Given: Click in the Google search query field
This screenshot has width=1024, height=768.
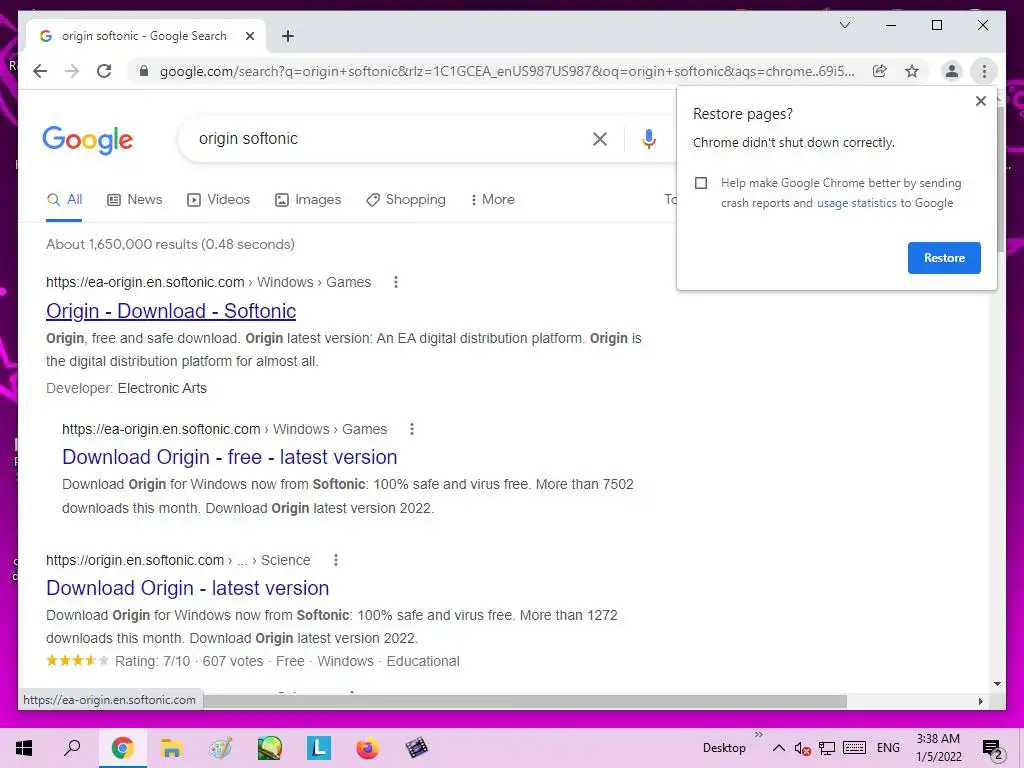Looking at the screenshot, I should click(385, 138).
